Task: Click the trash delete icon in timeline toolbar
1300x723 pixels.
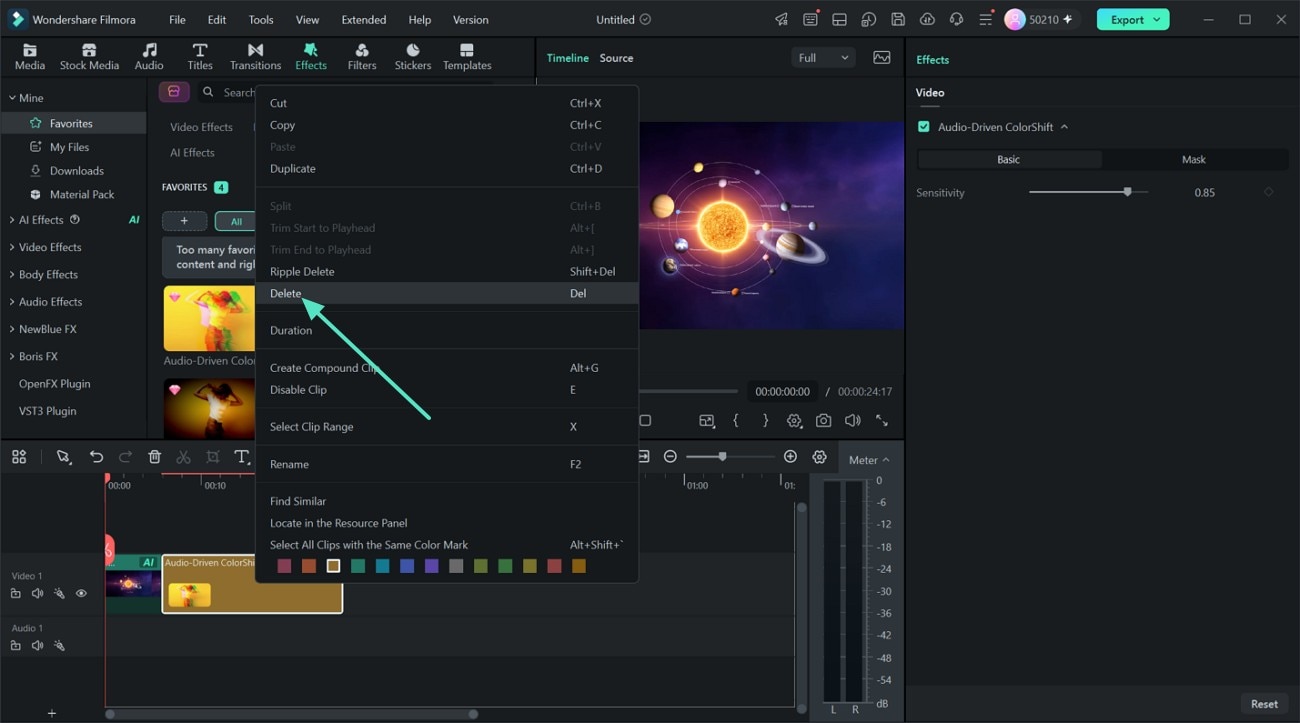Action: [x=154, y=457]
